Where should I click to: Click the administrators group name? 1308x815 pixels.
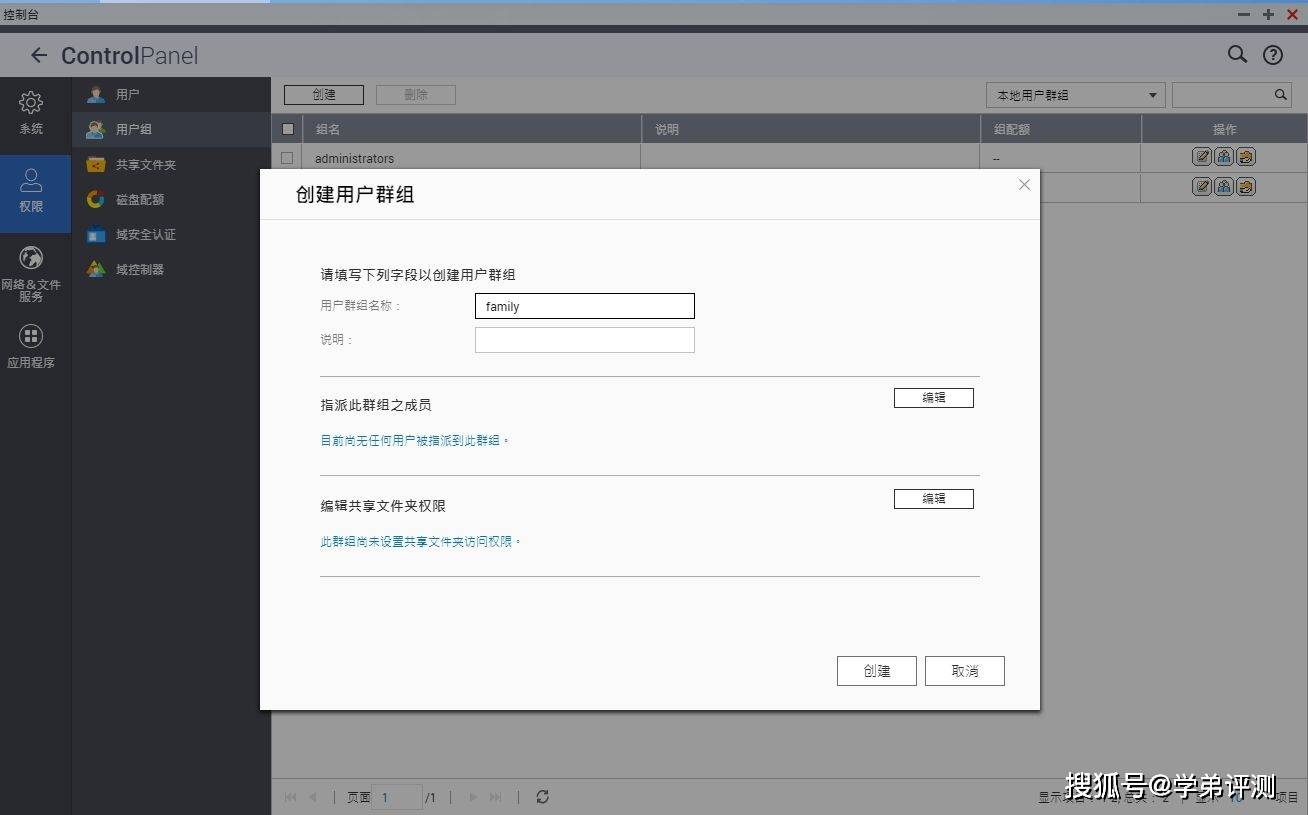[354, 158]
